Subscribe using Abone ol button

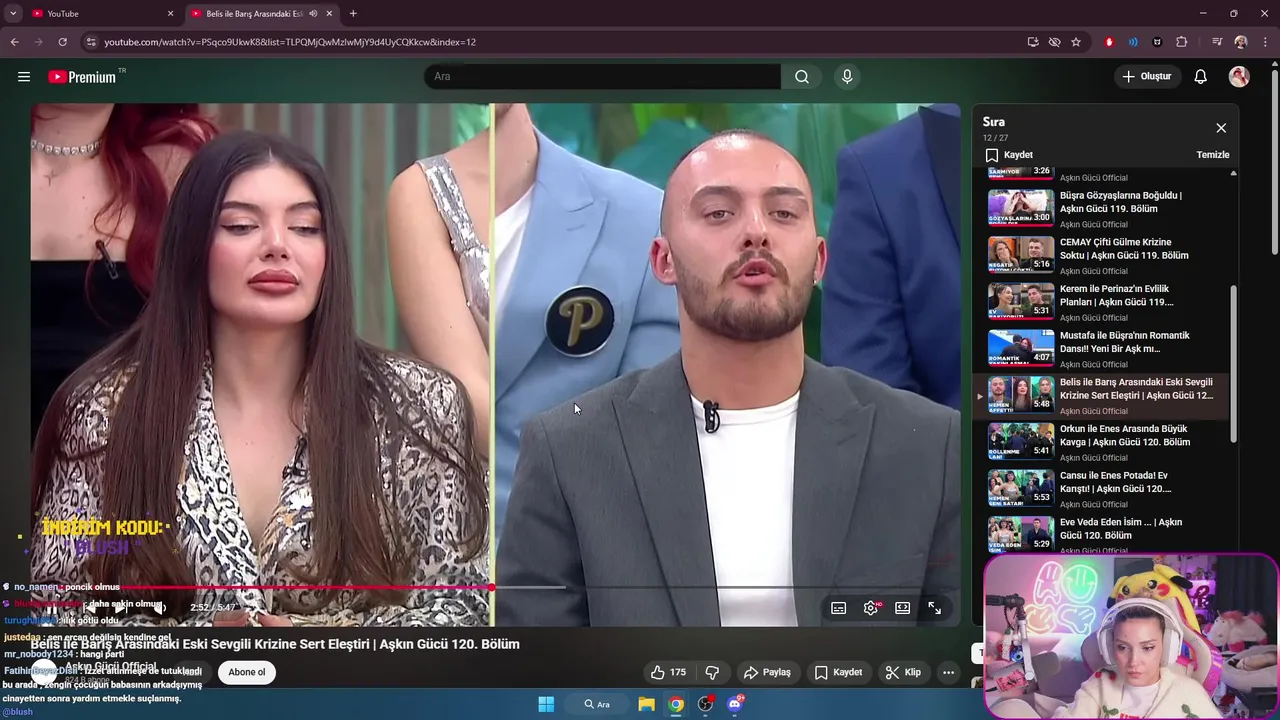pos(247,672)
